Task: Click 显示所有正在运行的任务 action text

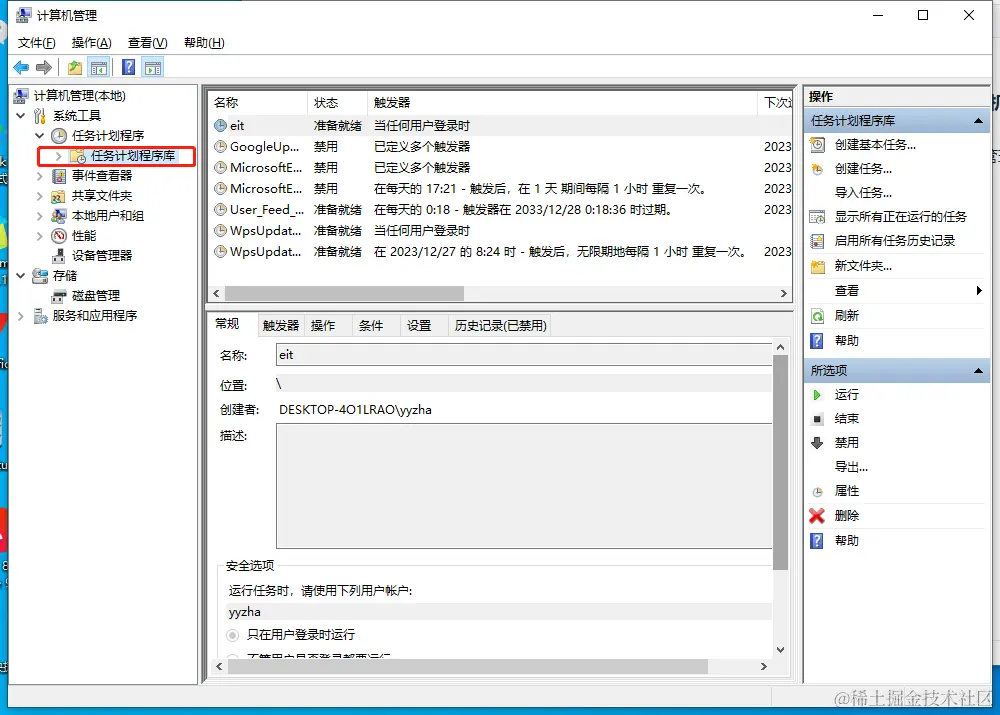Action: point(901,217)
